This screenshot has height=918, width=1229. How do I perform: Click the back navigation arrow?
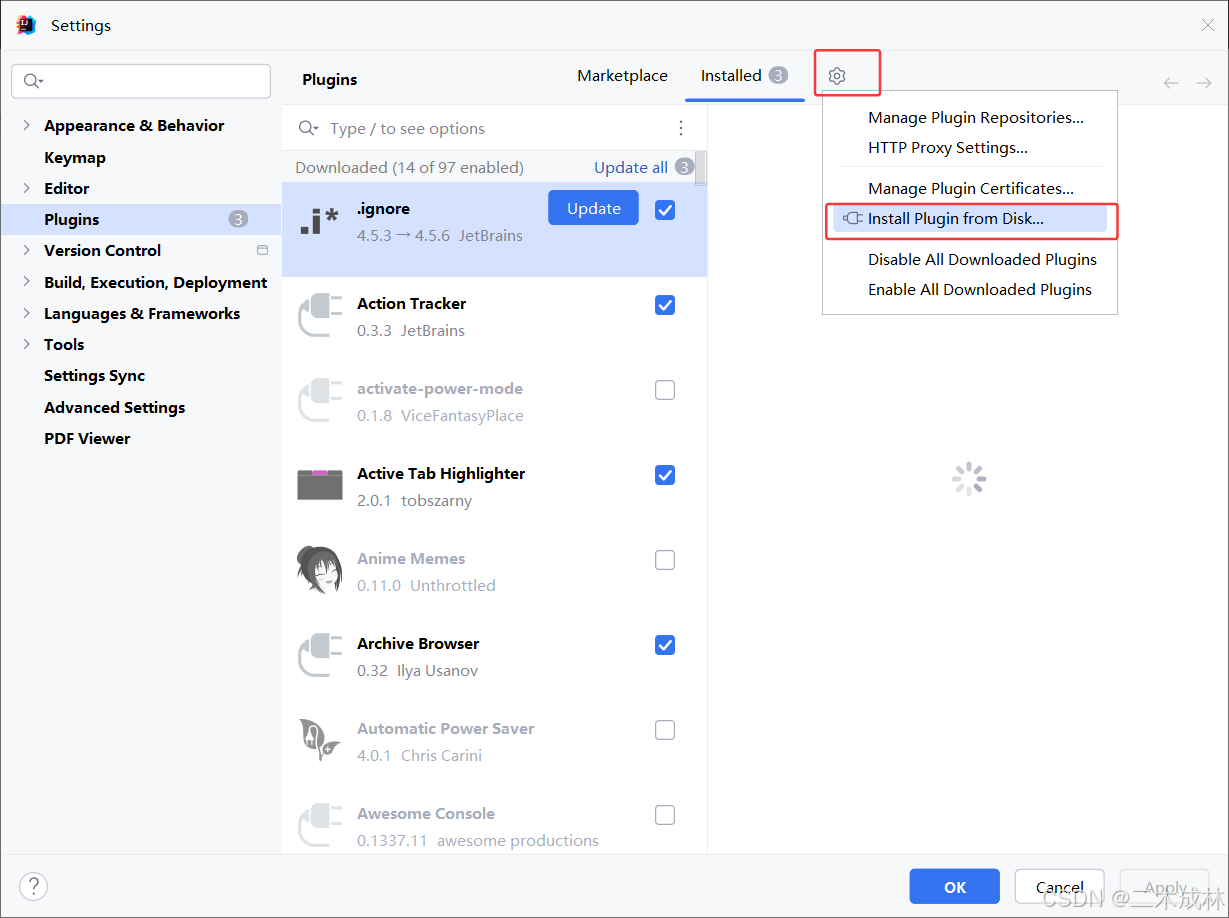(x=1171, y=83)
